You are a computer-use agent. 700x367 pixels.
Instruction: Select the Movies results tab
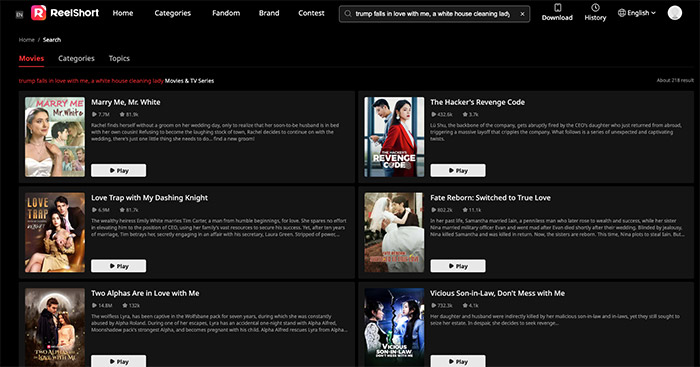click(x=31, y=58)
